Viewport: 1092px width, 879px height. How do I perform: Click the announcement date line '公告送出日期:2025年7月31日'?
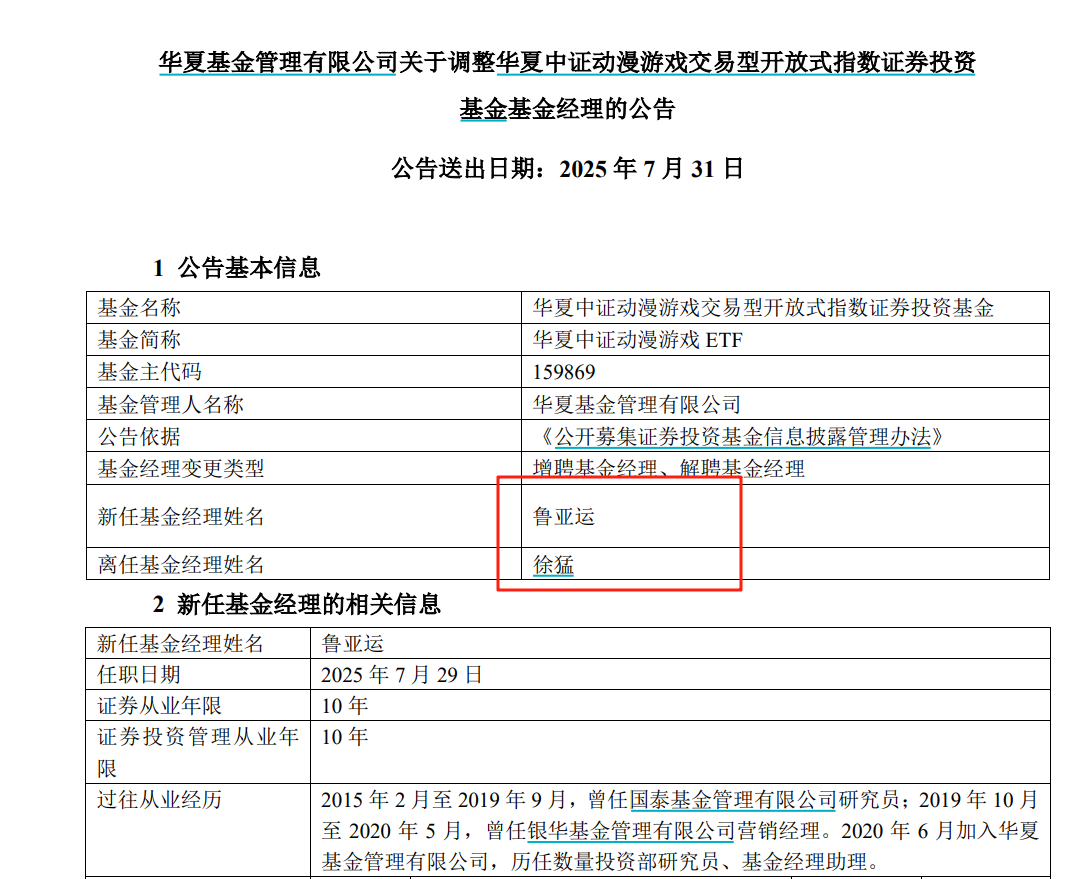[567, 169]
